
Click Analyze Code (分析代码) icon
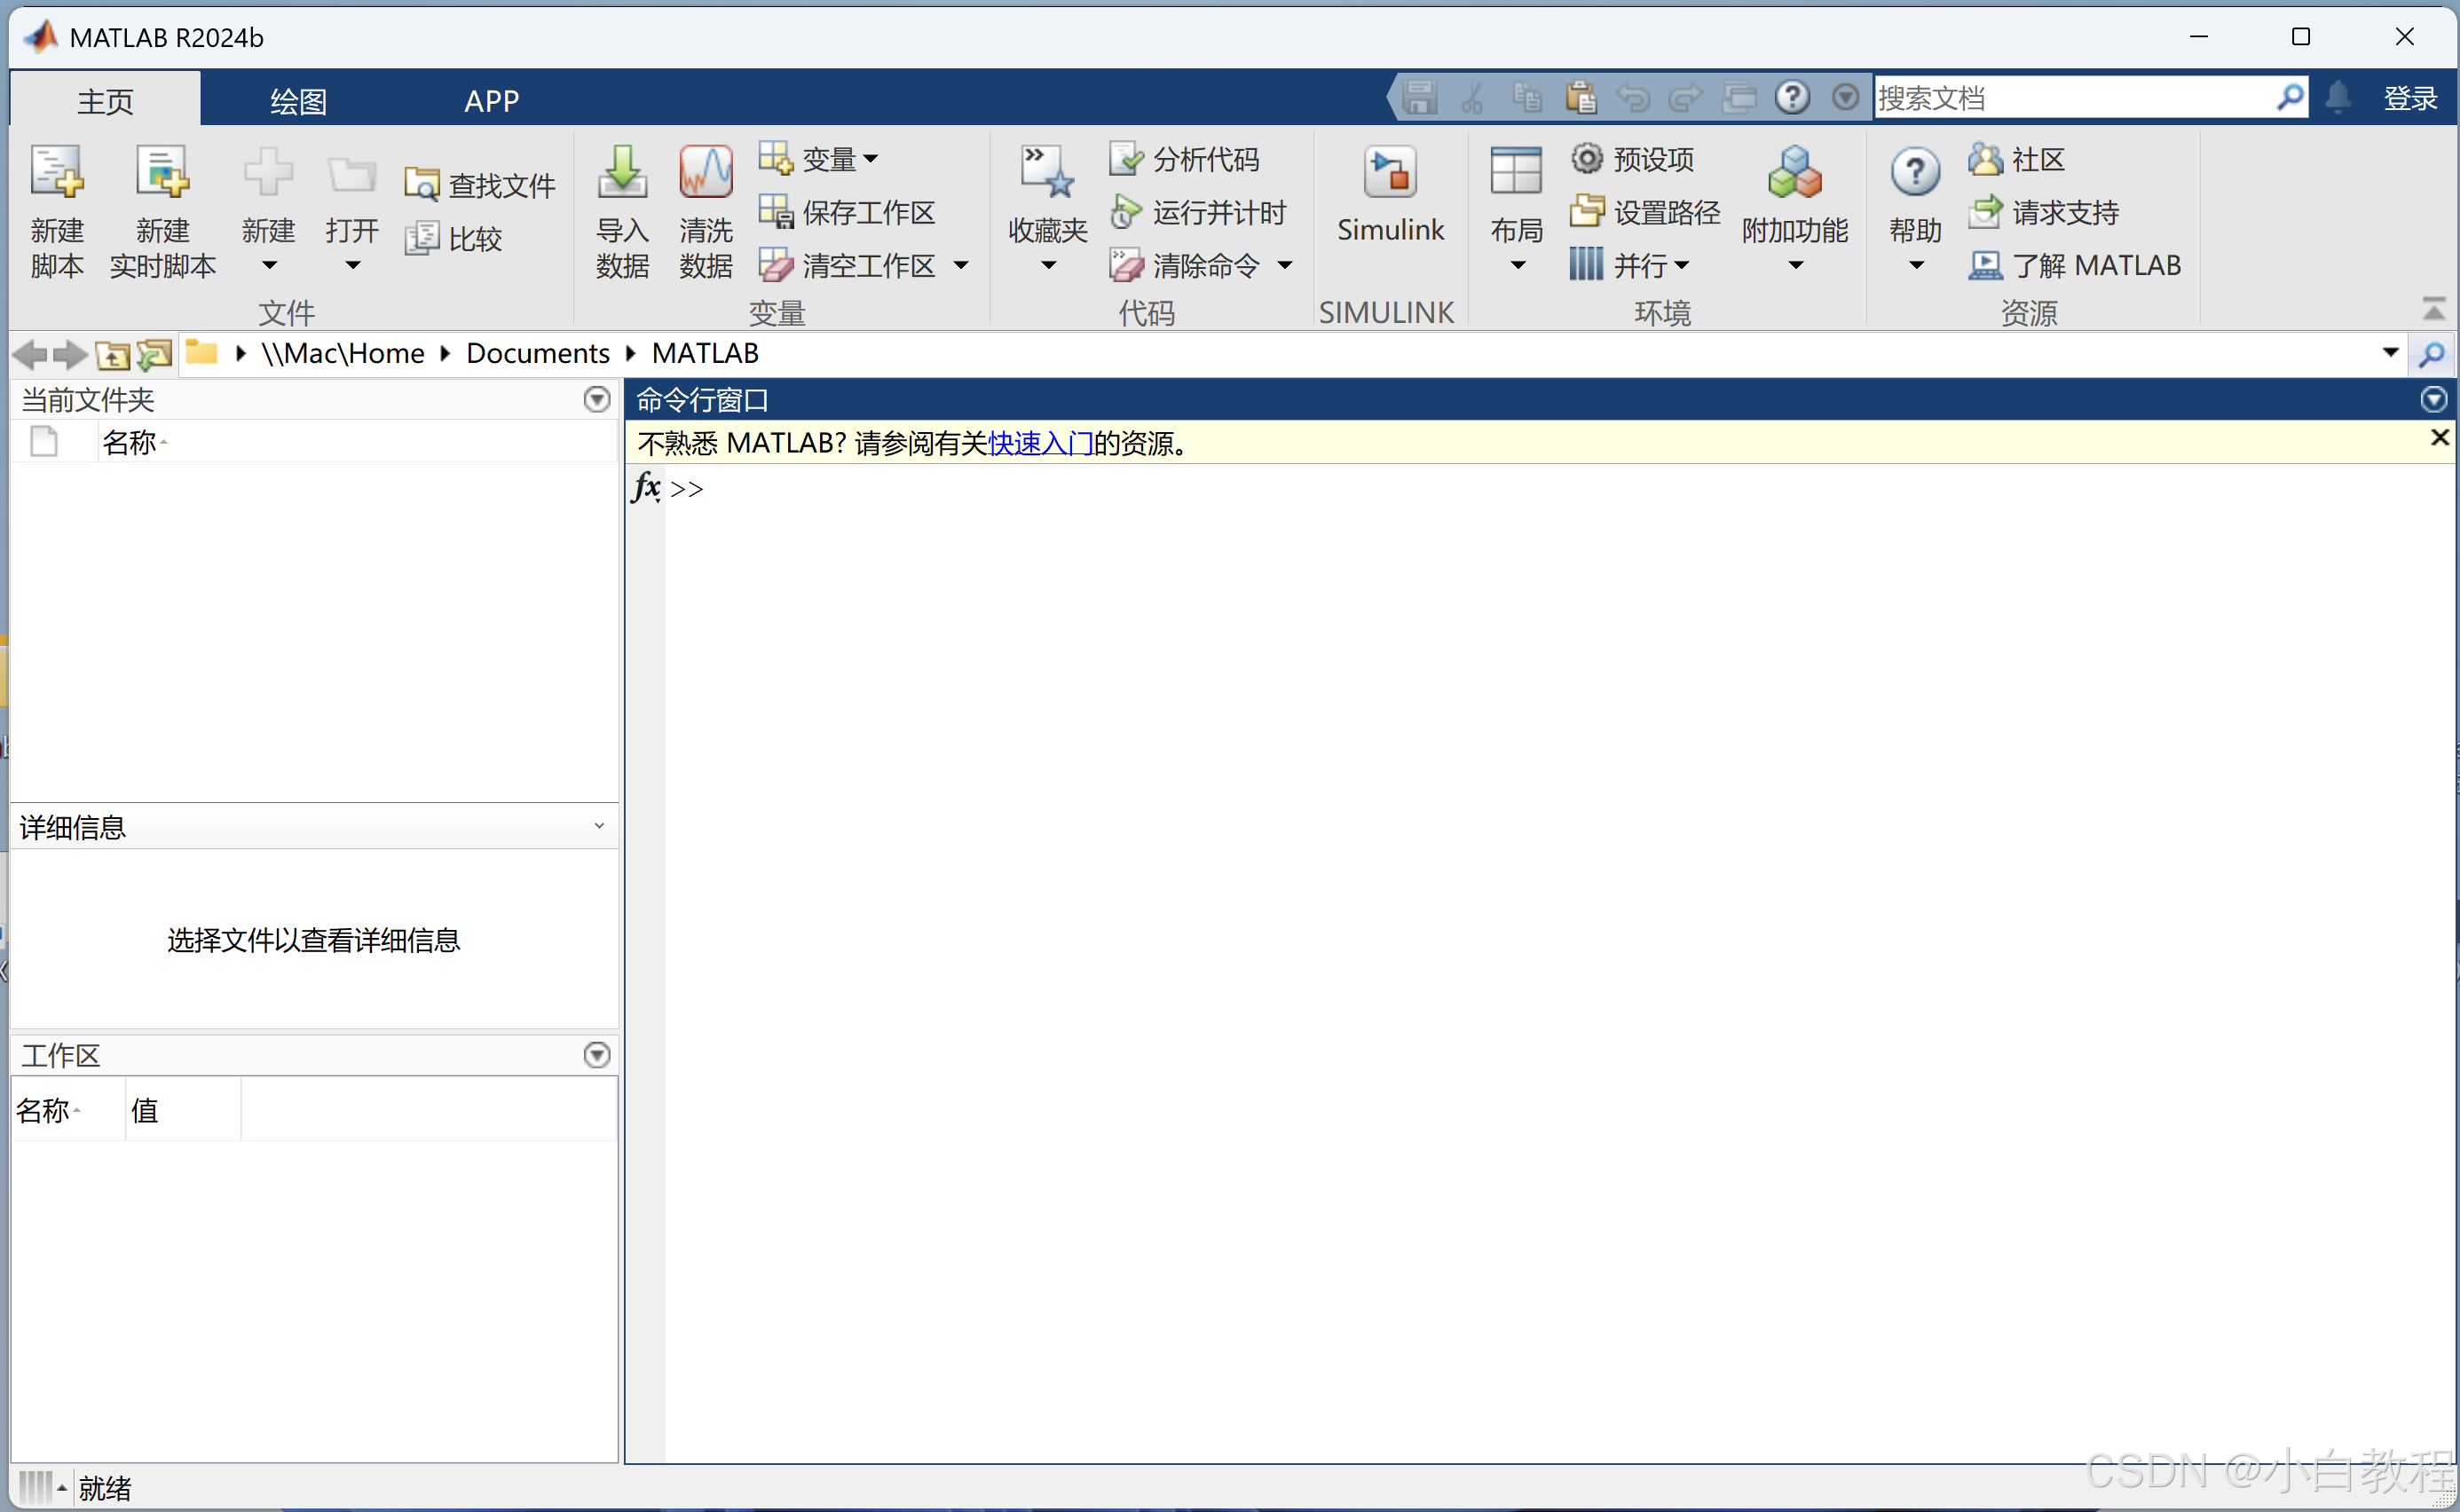tap(1126, 158)
